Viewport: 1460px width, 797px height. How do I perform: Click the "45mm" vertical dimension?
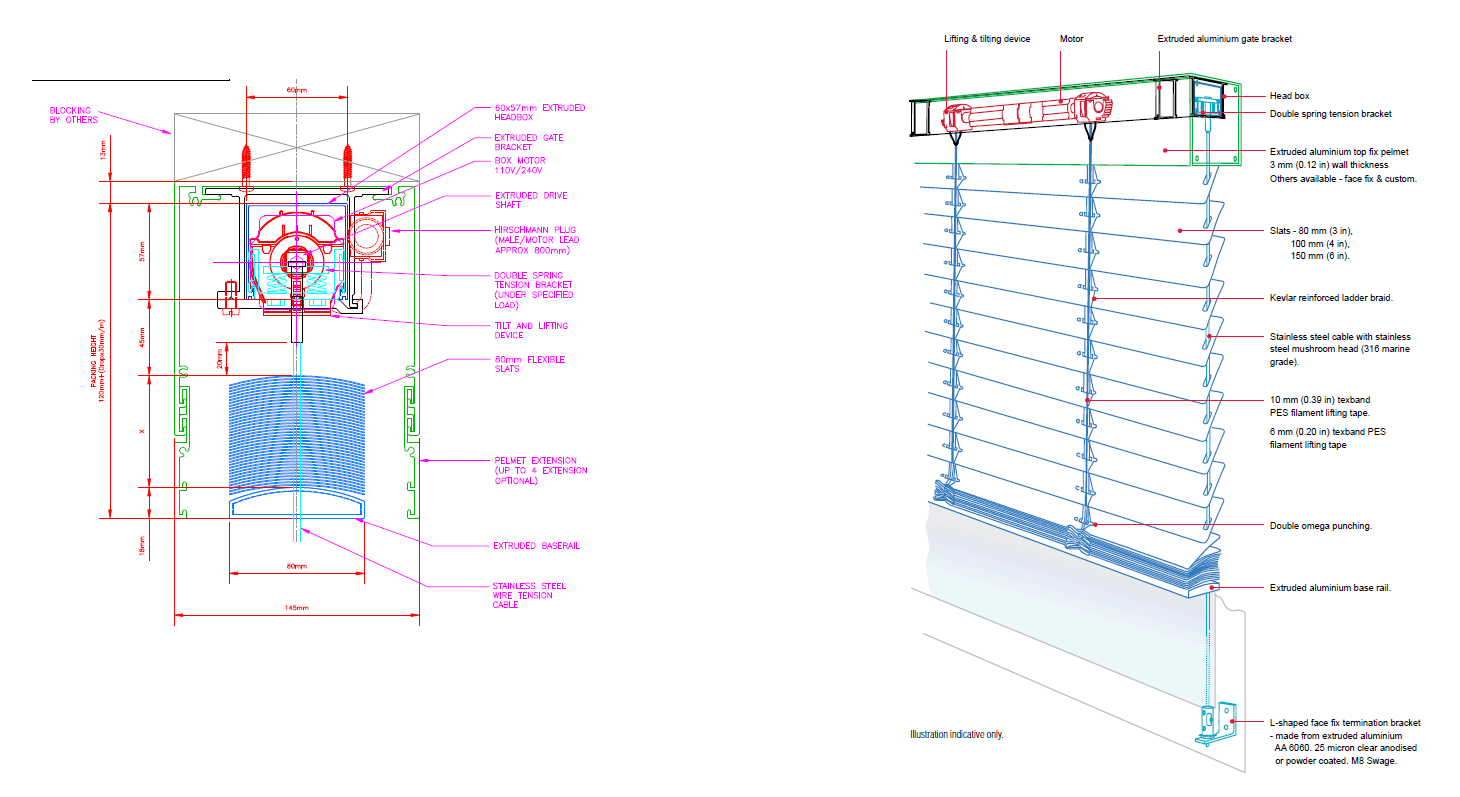click(143, 339)
